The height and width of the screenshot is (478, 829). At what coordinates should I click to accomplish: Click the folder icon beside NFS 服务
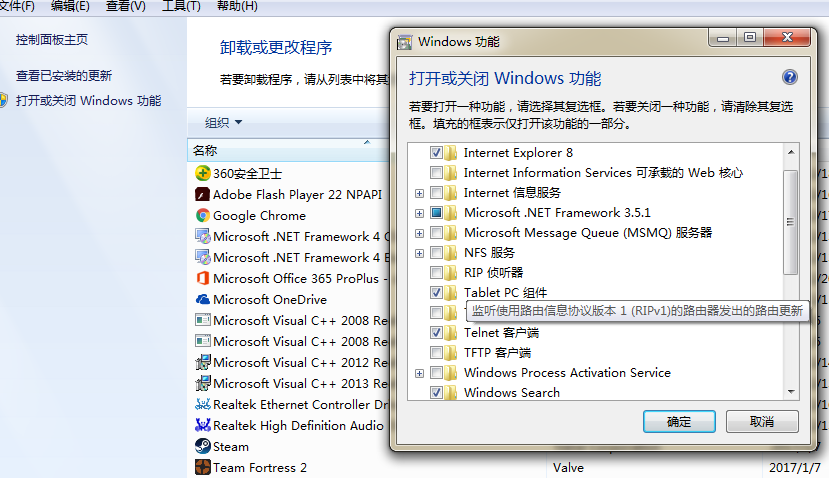pos(451,253)
